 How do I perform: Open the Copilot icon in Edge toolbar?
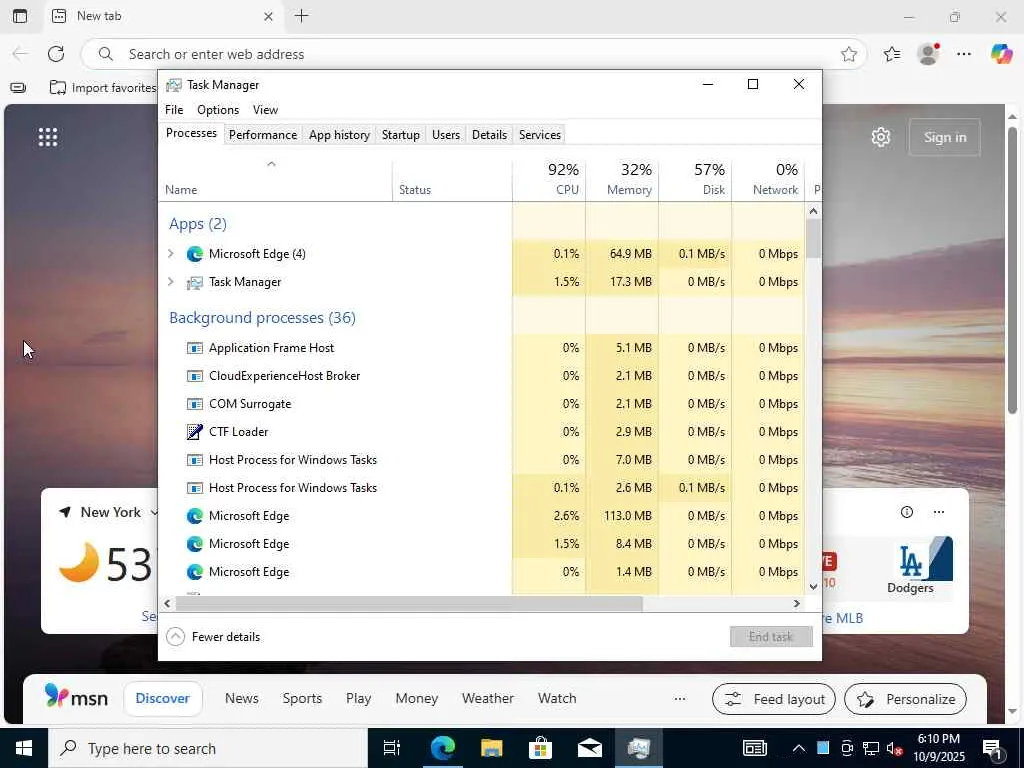click(x=1001, y=54)
